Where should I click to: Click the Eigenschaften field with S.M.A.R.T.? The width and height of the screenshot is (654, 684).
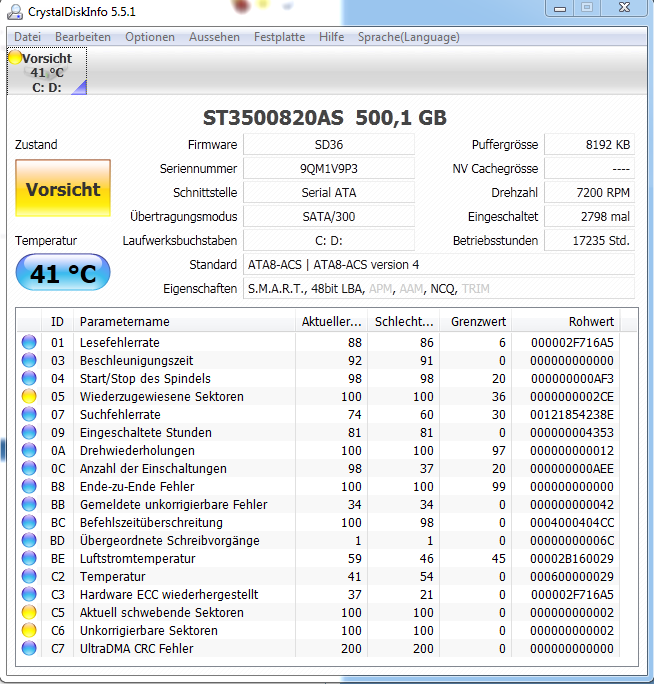(438, 288)
